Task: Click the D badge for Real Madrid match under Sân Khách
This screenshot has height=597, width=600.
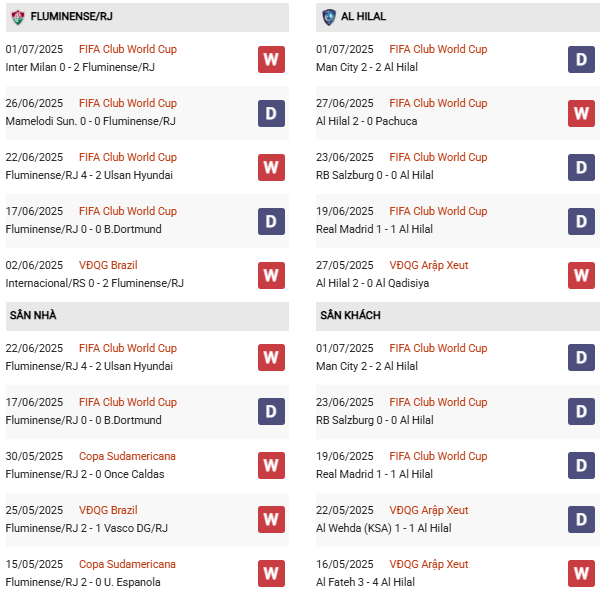Action: point(581,466)
